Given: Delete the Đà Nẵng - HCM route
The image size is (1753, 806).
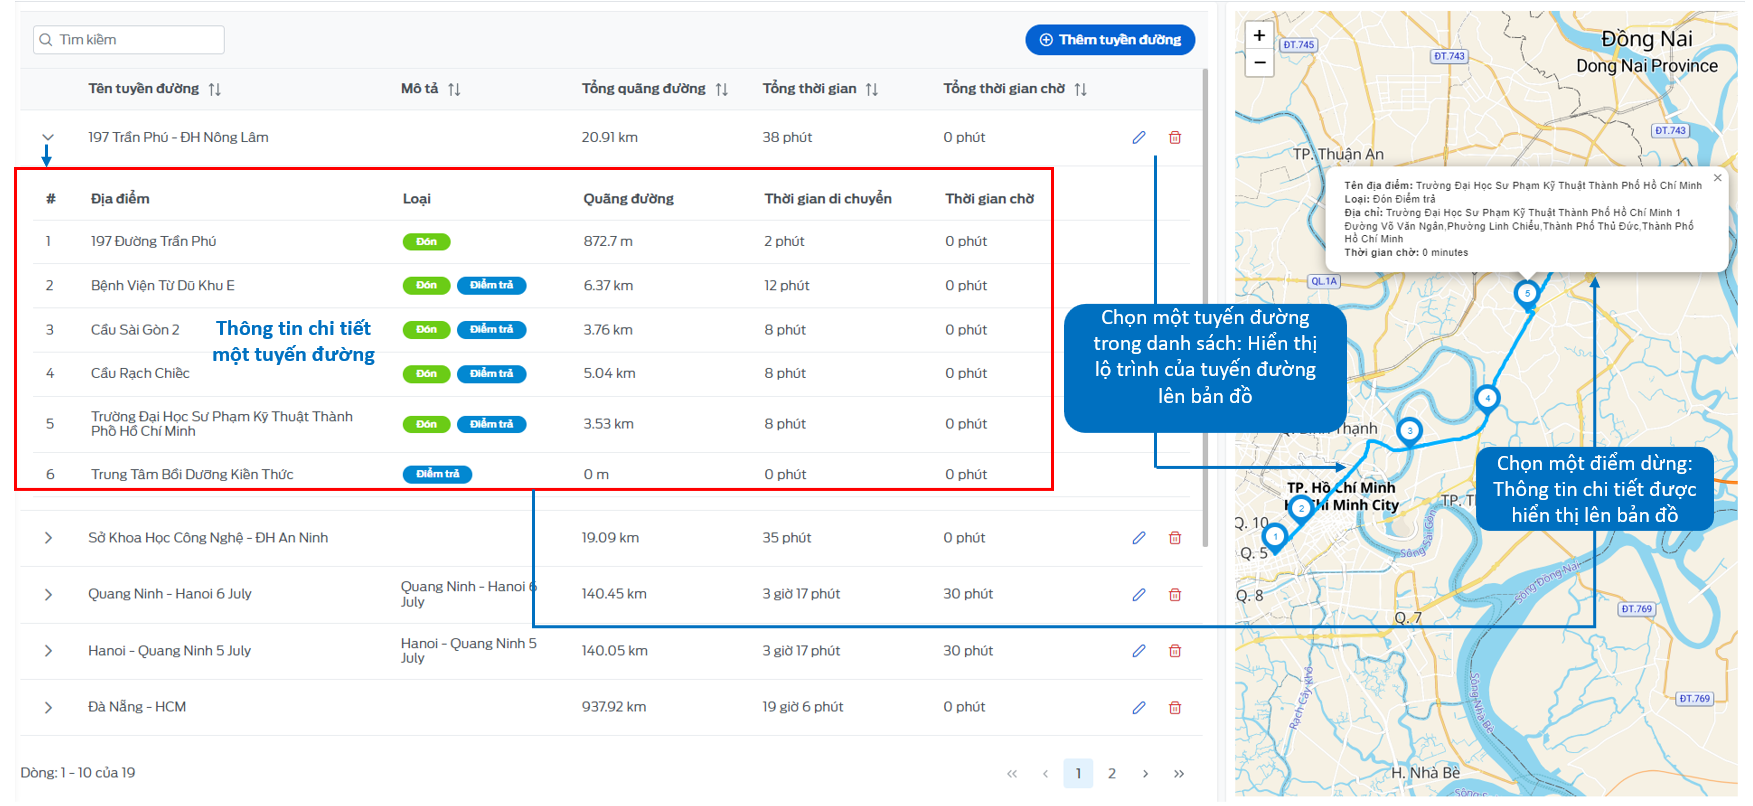Looking at the screenshot, I should 1175,707.
